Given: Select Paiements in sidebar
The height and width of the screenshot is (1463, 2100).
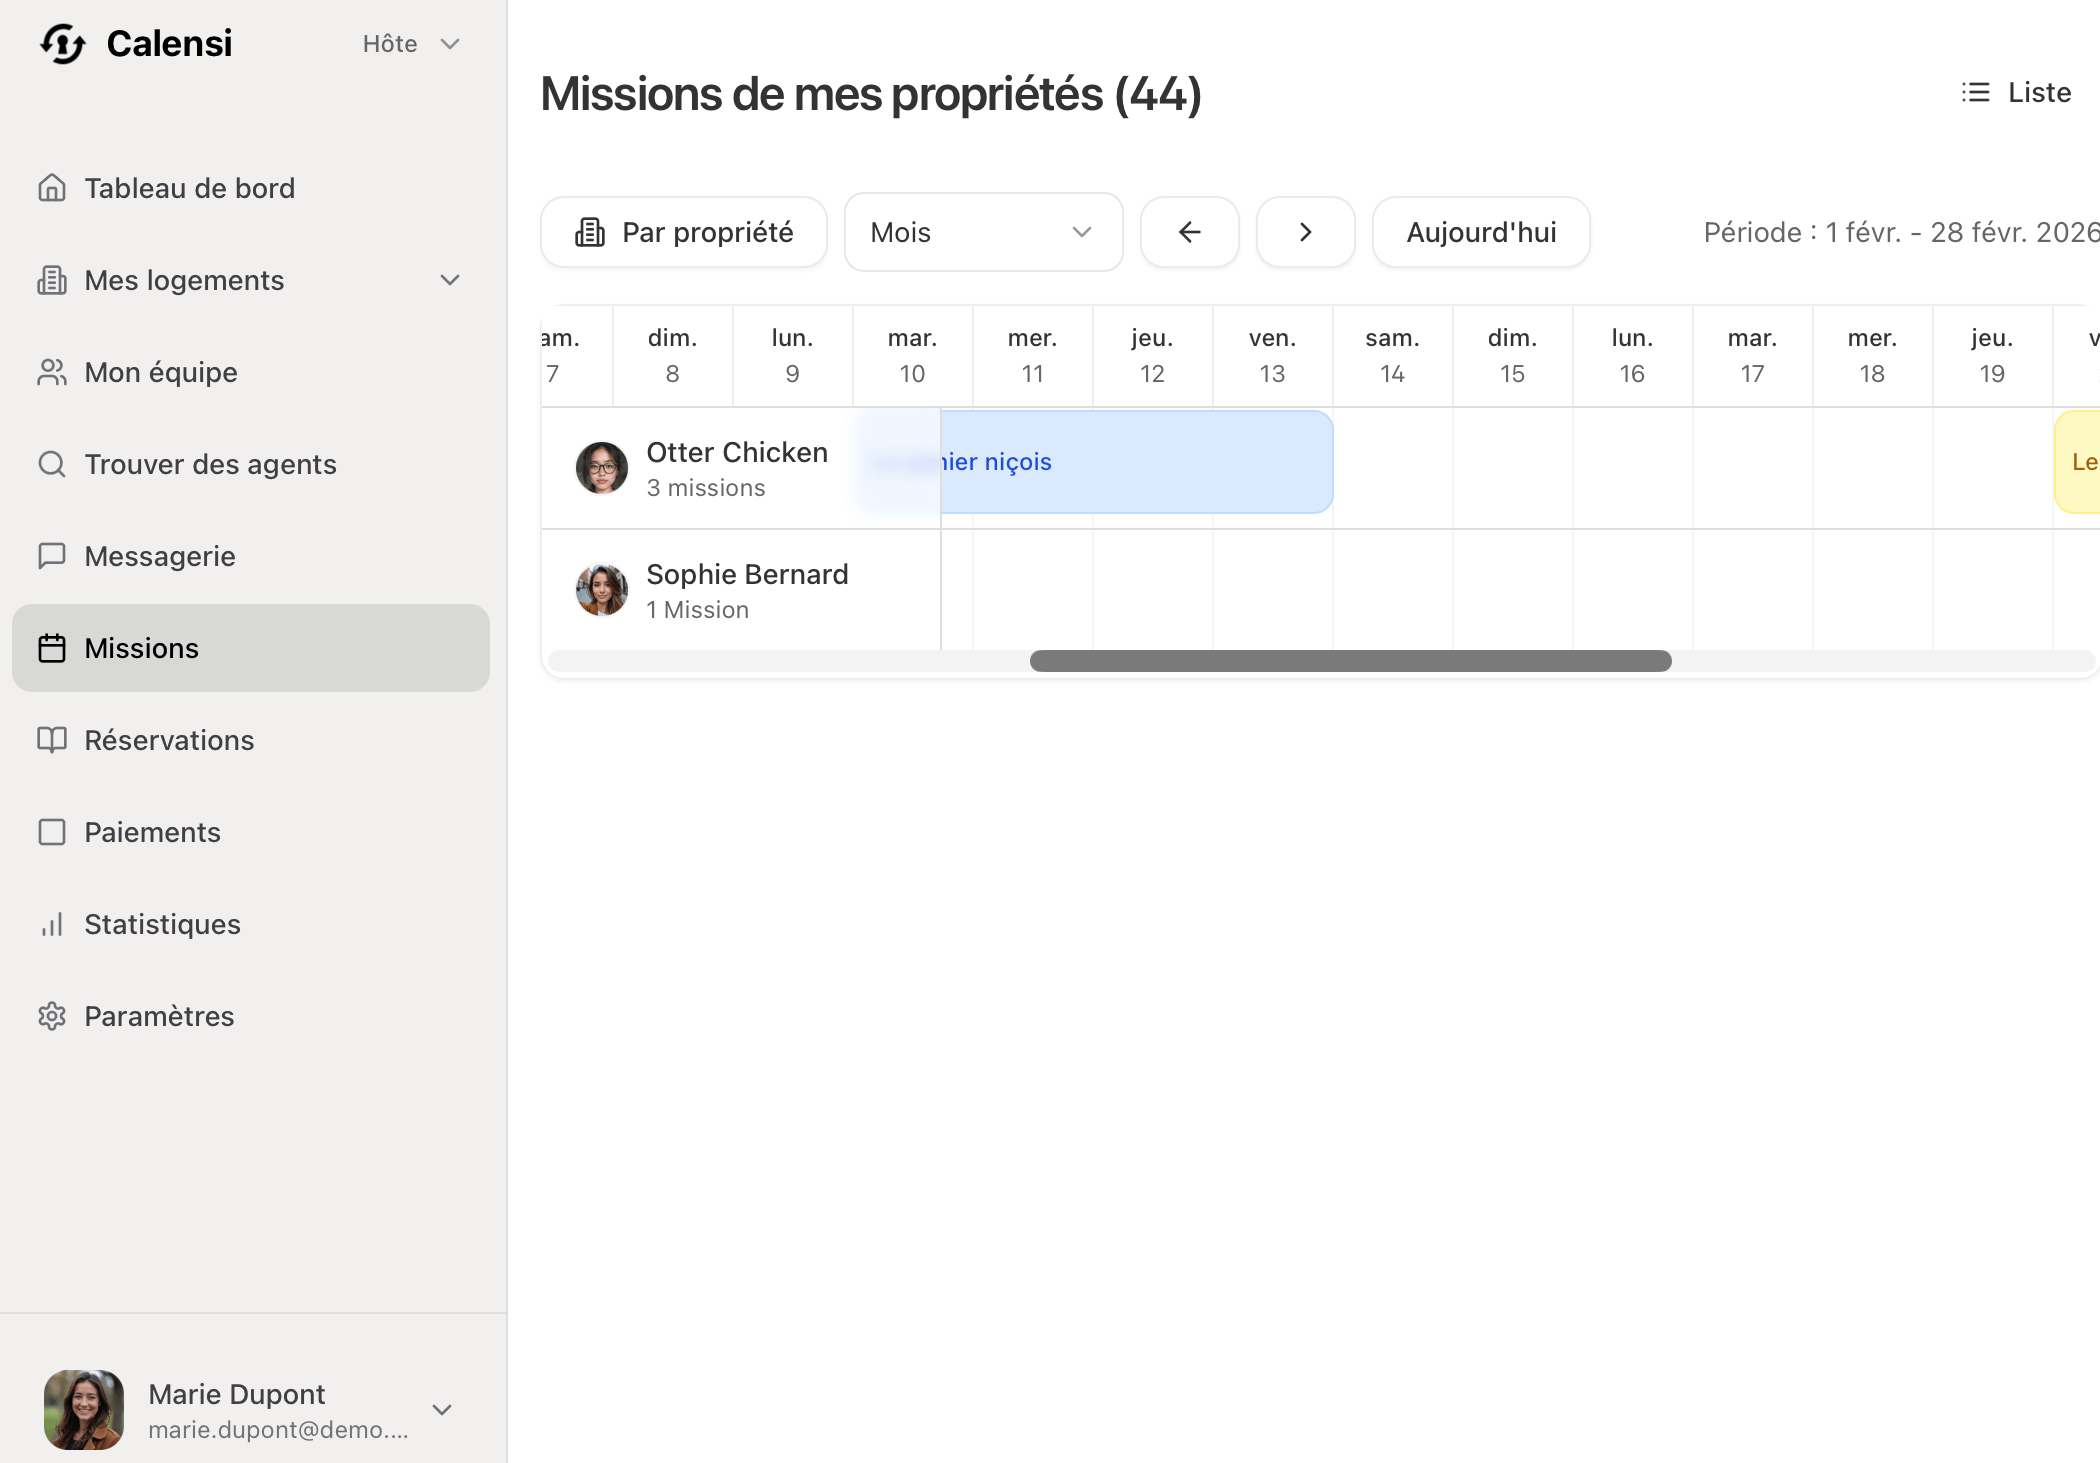Looking at the screenshot, I should click(152, 832).
